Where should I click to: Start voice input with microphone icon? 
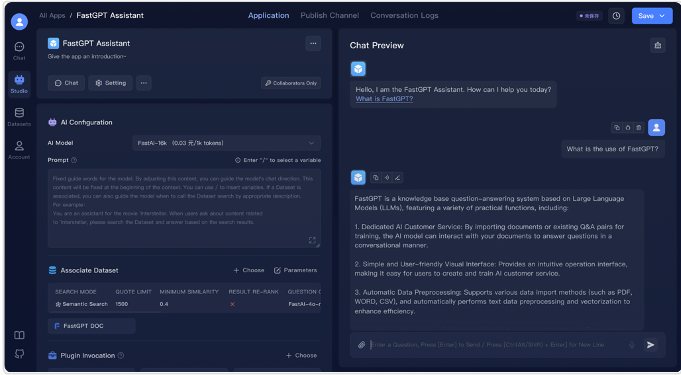tap(632, 345)
